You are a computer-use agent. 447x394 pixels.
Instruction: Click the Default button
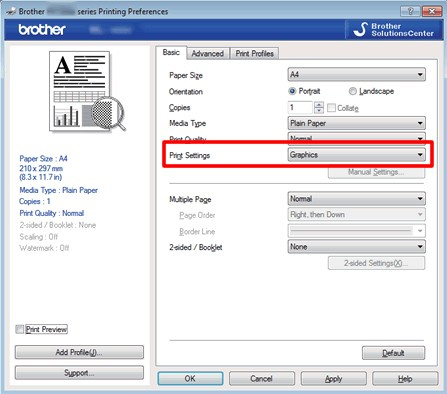(x=393, y=353)
